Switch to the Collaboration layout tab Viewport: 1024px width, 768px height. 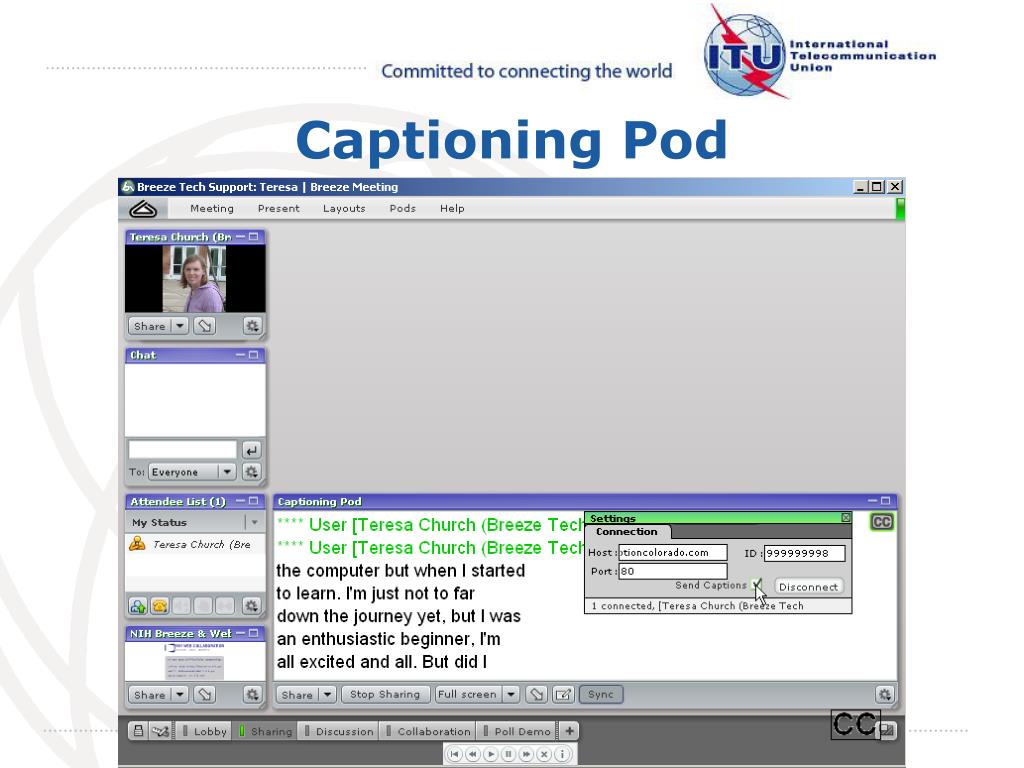tap(428, 731)
